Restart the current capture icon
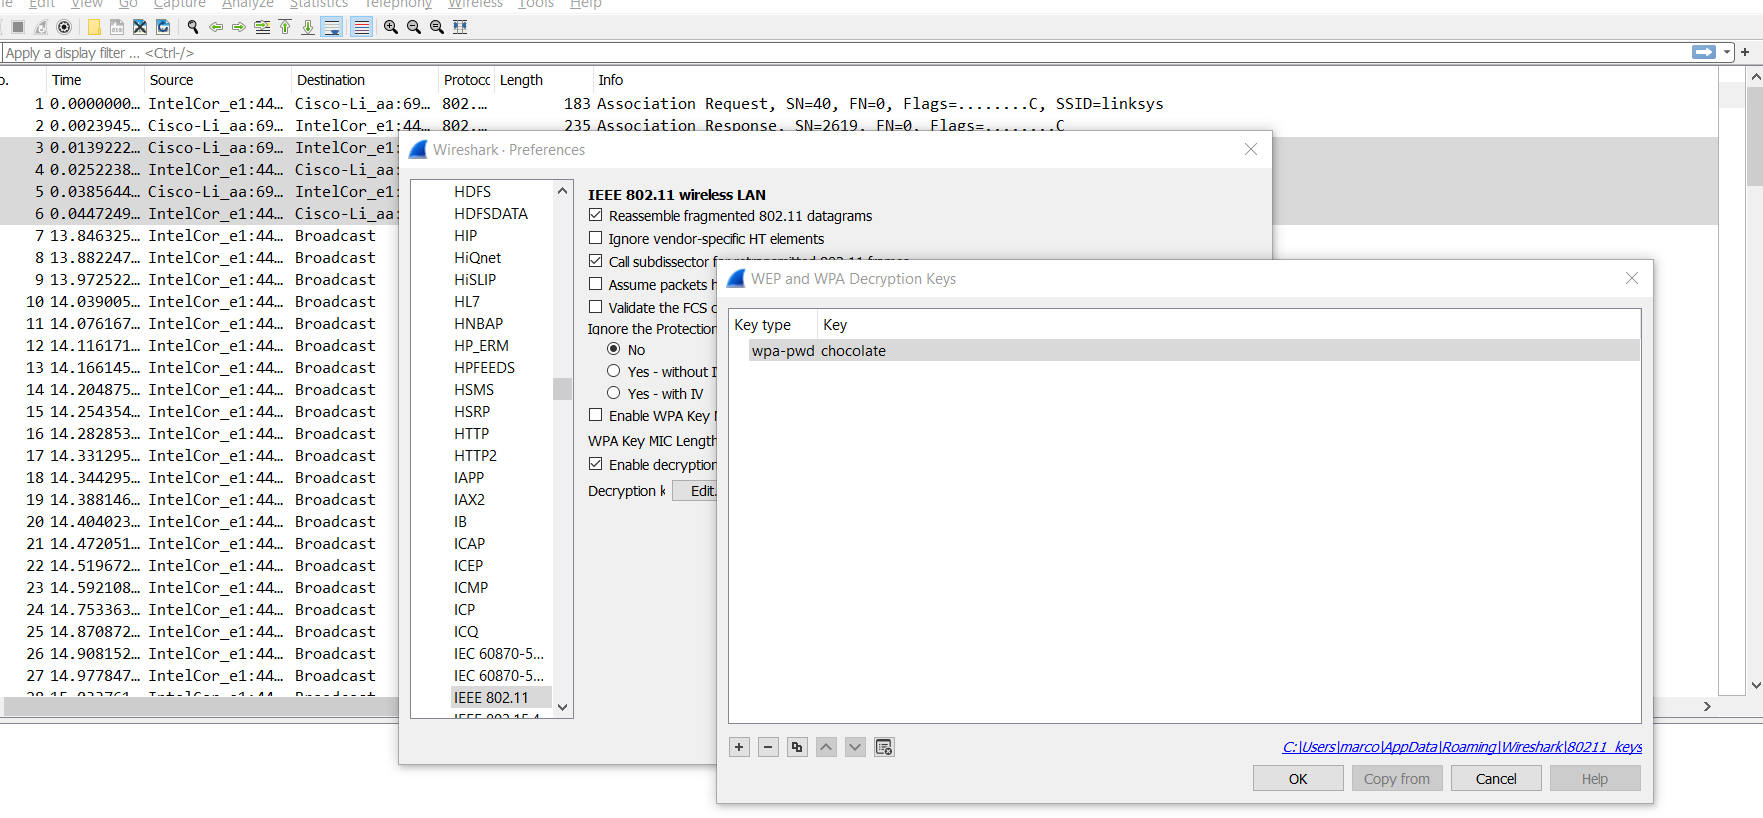The height and width of the screenshot is (818, 1763). [41, 27]
